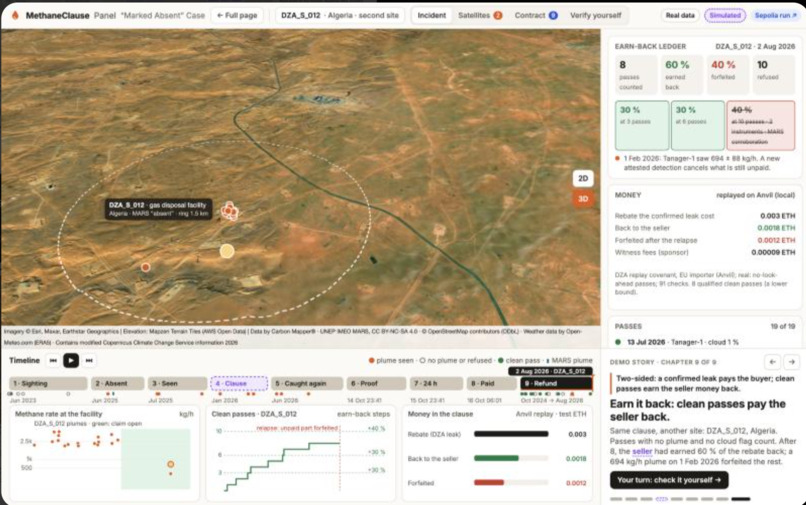Click the struck-through 40 % forfeited card
The image size is (806, 505).
(x=760, y=125)
